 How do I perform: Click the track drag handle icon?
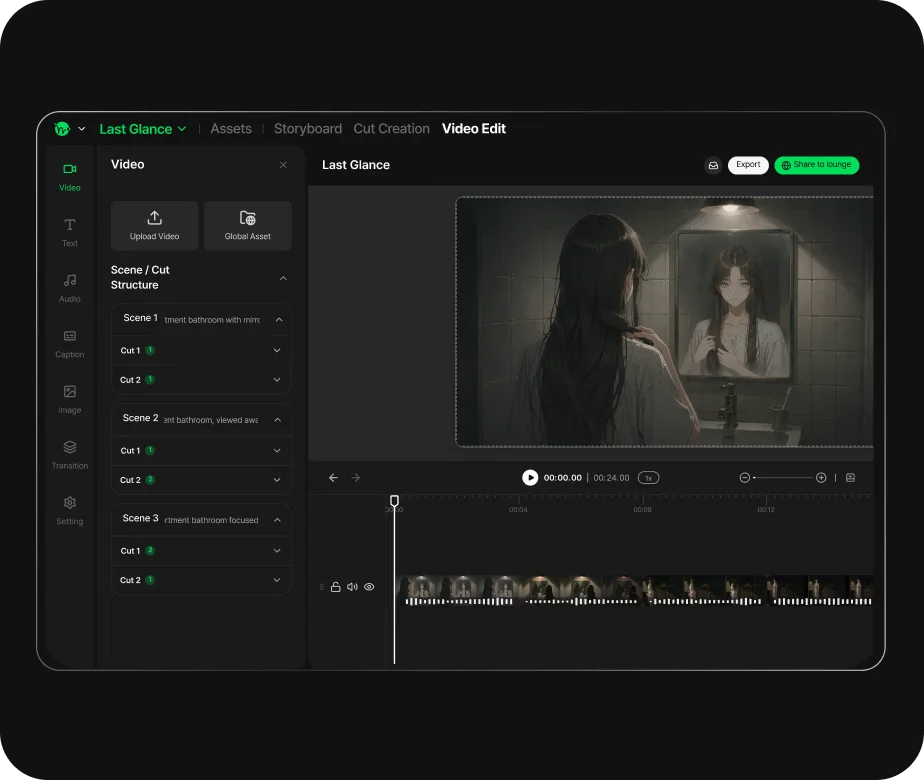tap(322, 587)
